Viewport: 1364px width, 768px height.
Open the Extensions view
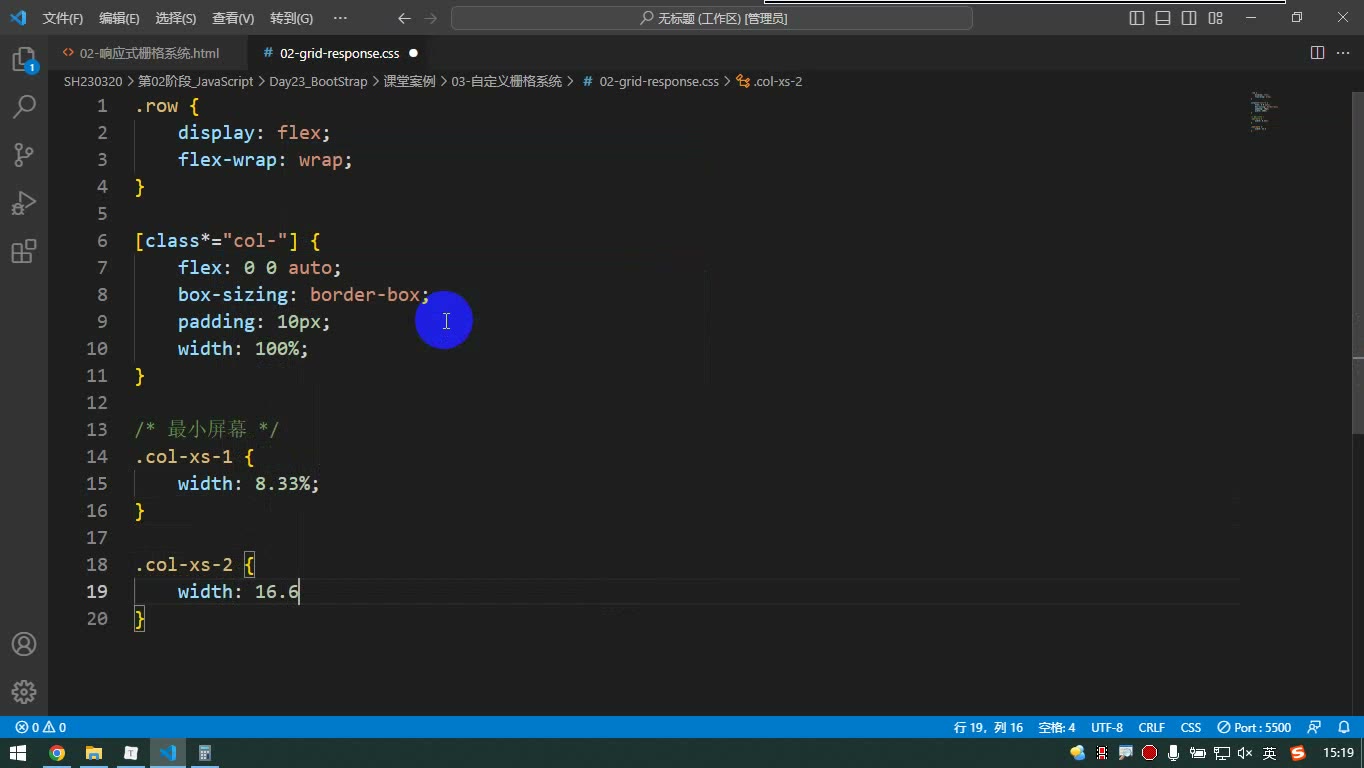click(24, 251)
